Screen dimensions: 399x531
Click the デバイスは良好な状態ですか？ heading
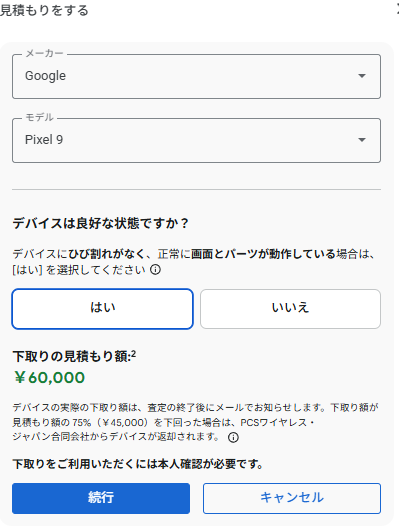(100, 224)
